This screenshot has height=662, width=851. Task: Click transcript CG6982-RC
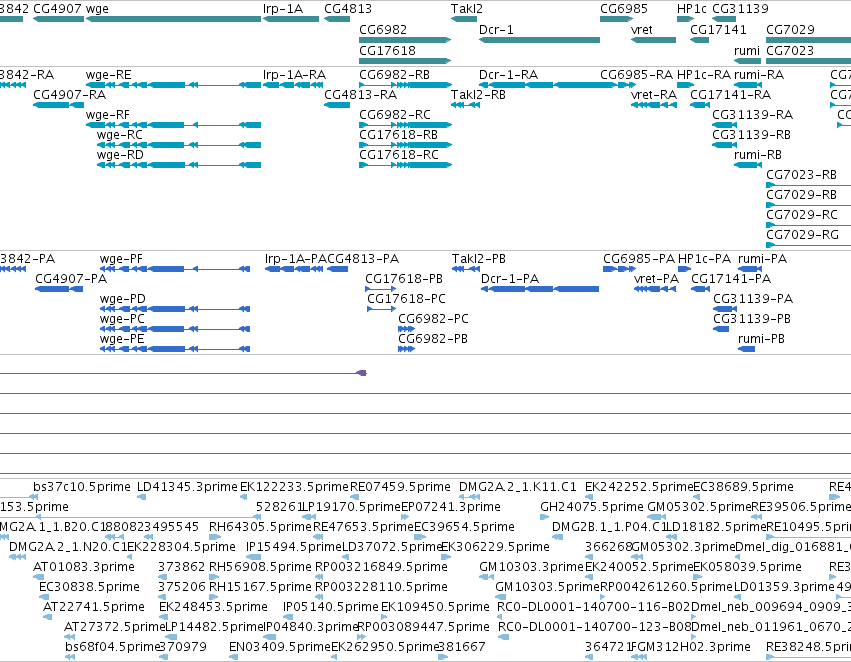pyautogui.click(x=405, y=125)
